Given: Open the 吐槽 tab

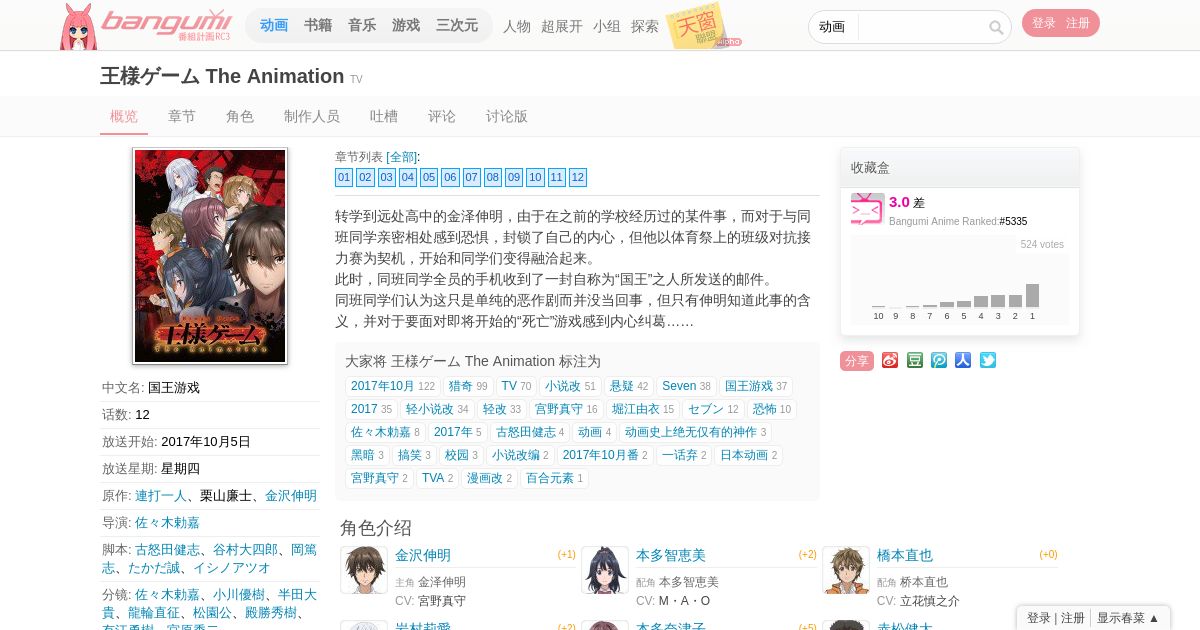Looking at the screenshot, I should [x=384, y=116].
